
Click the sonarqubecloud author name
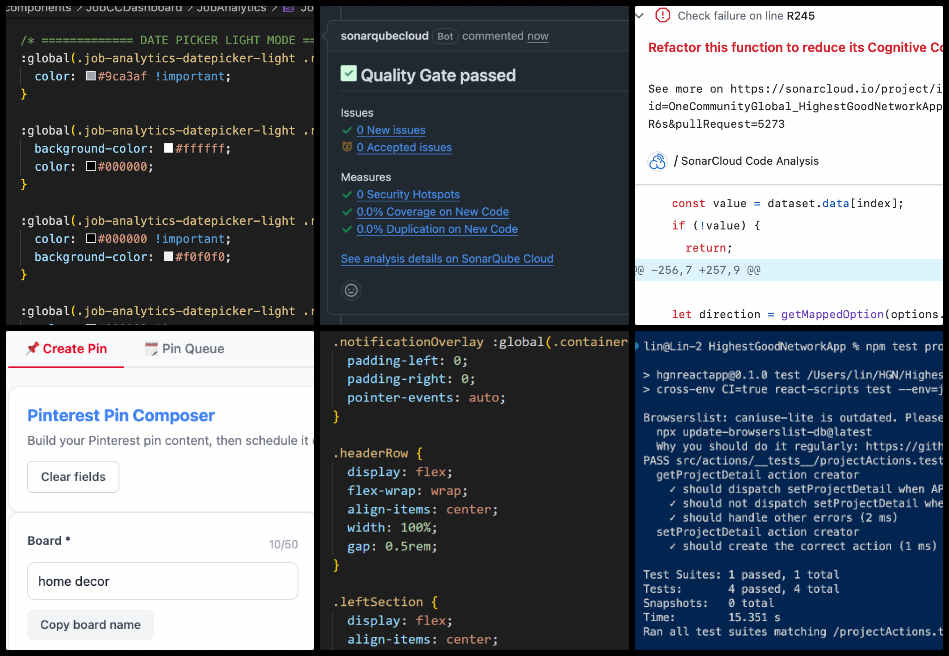point(384,36)
